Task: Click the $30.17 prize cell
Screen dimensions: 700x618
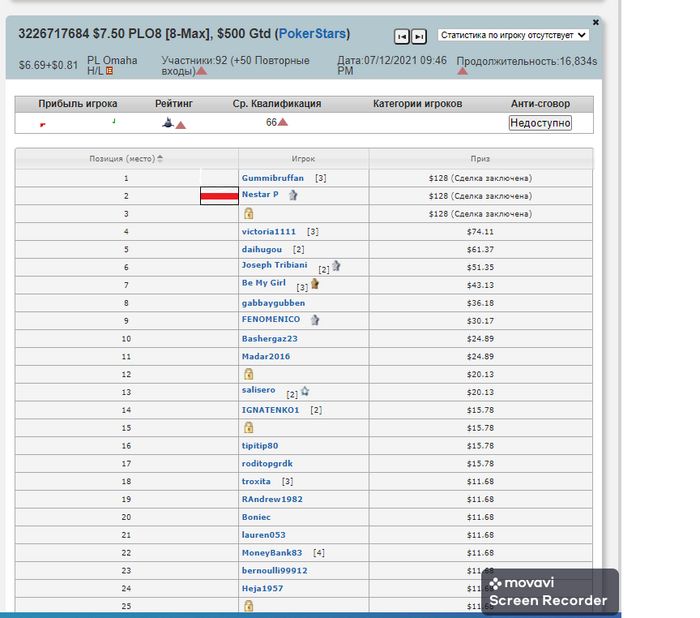Action: coord(480,321)
